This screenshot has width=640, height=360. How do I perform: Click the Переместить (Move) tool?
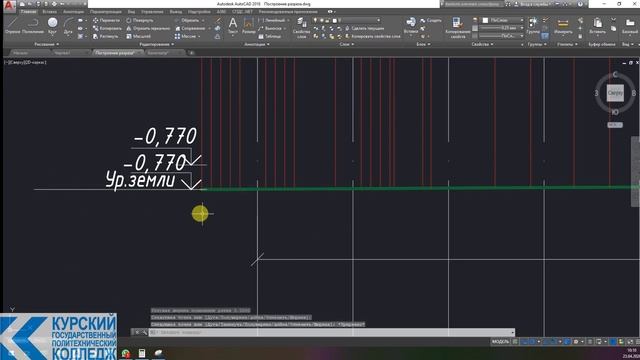pyautogui.click(x=107, y=20)
